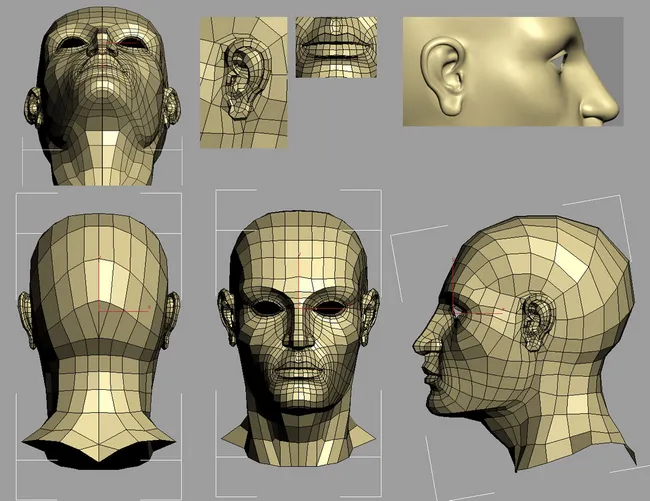This screenshot has height=501, width=650.
Task: Select the back-view head wireframe model
Action: coord(99,341)
